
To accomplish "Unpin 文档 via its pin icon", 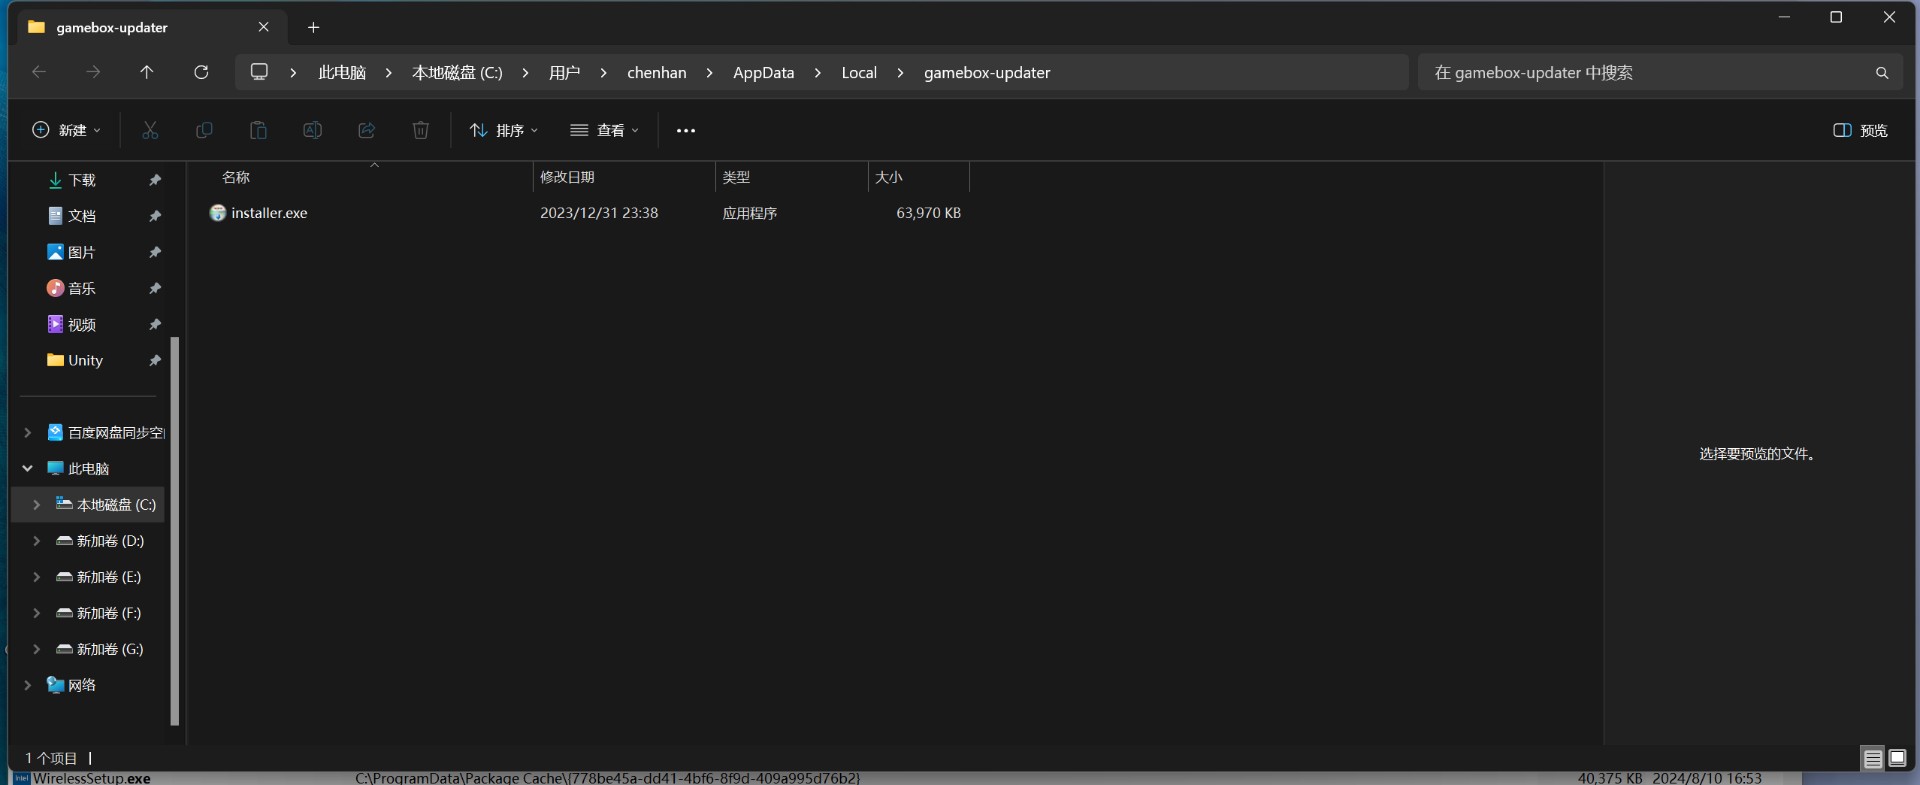I will click(155, 216).
